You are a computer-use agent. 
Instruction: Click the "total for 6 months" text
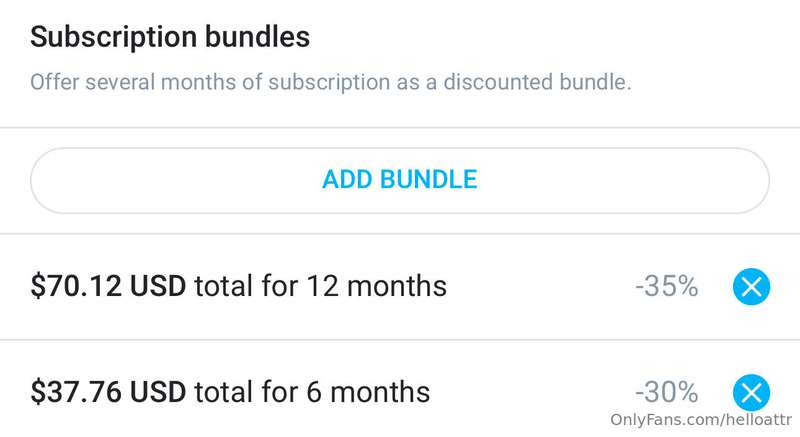pyautogui.click(x=312, y=391)
